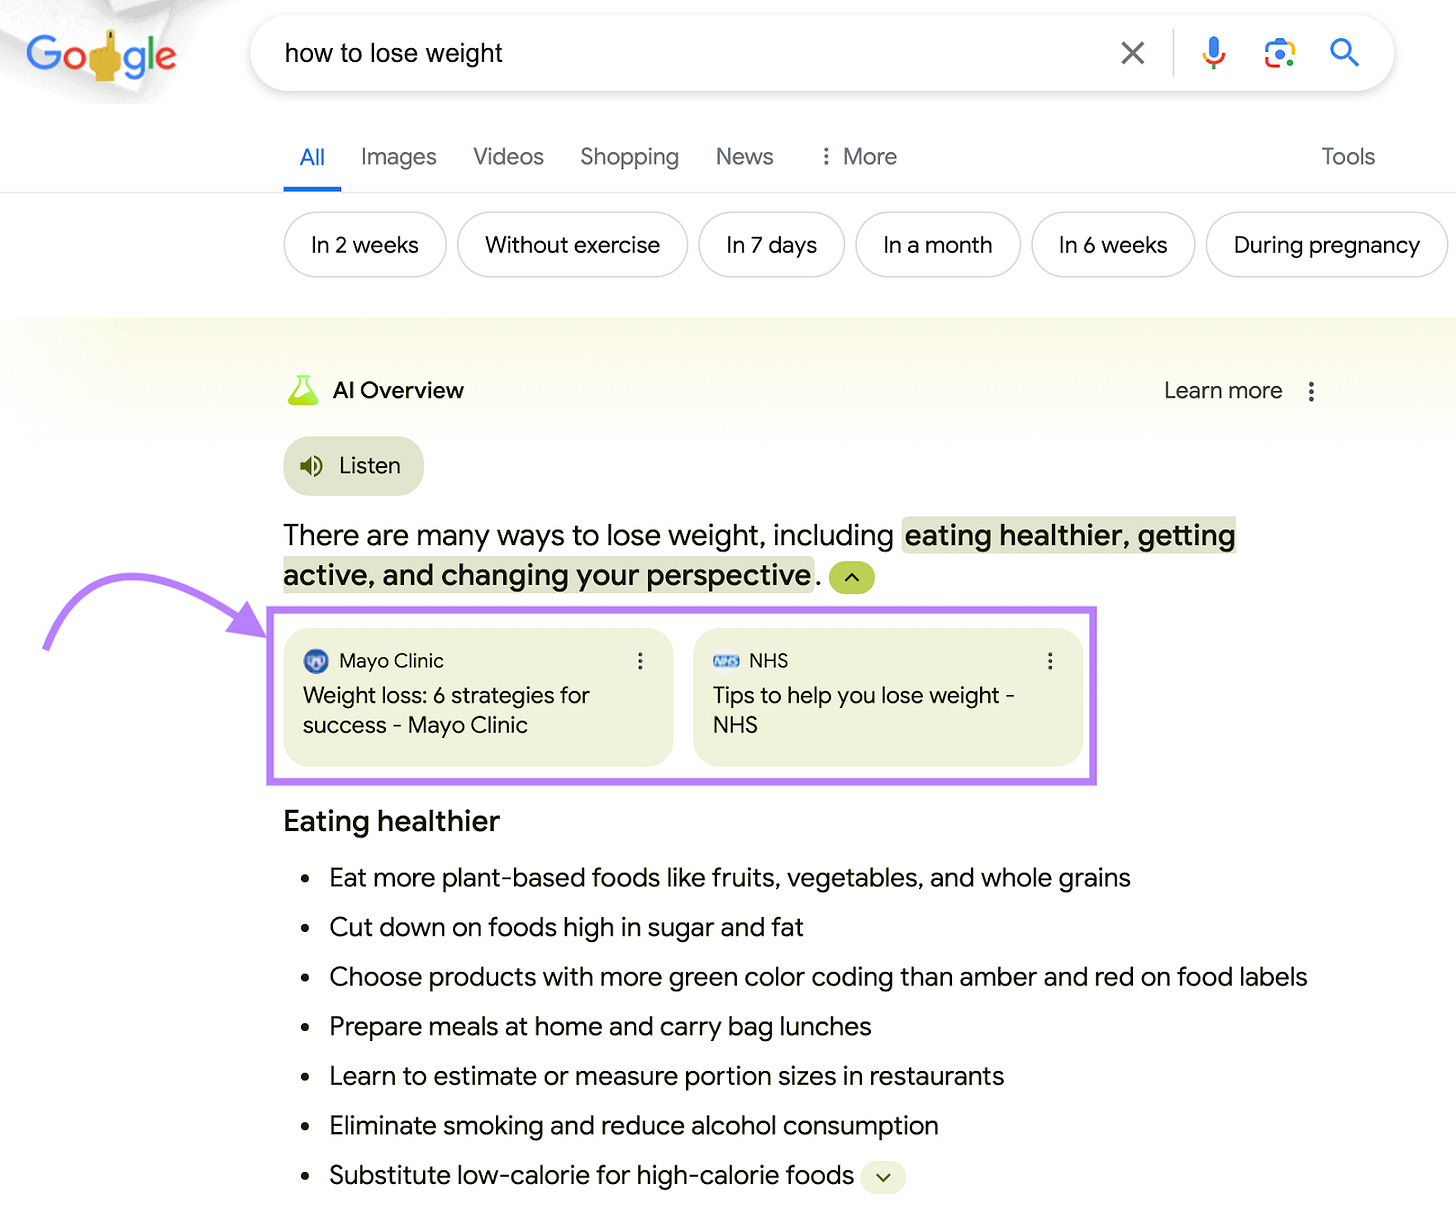The image size is (1456, 1213).
Task: Click the 'Eating healthier' heading
Action: (x=391, y=821)
